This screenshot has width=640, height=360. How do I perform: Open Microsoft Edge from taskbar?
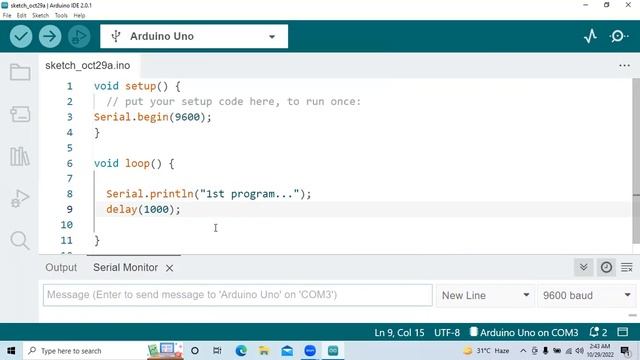pyautogui.click(x=241, y=351)
